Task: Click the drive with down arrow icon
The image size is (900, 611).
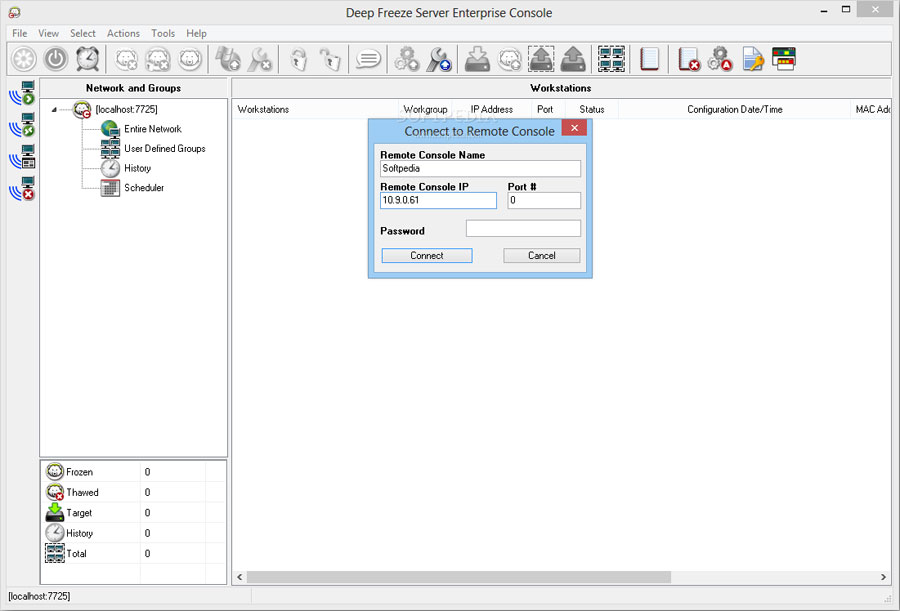Action: click(x=477, y=59)
